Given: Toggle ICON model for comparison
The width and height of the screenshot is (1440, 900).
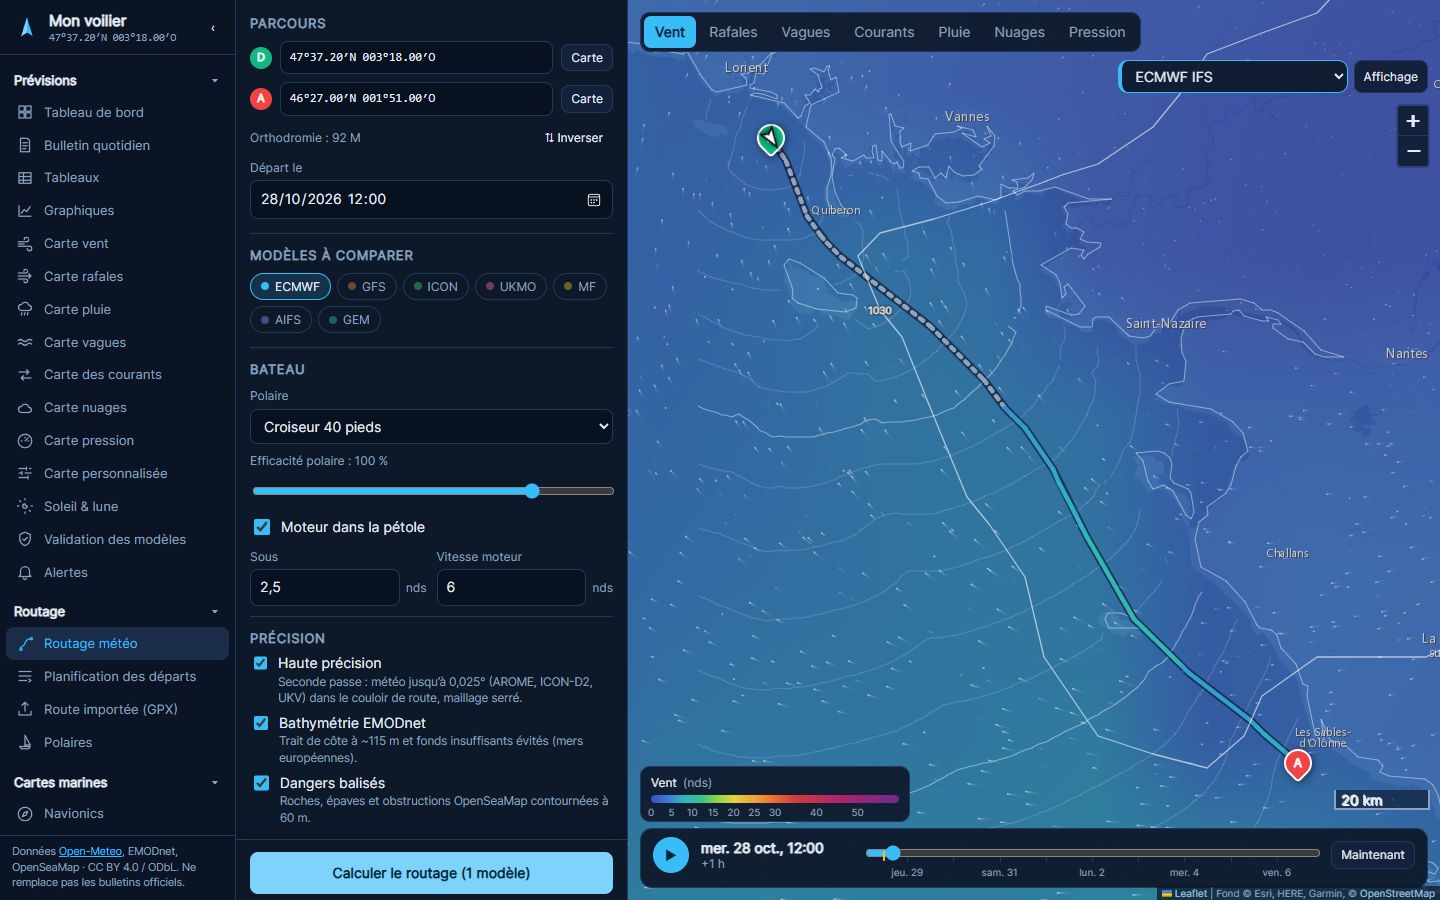Looking at the screenshot, I should coord(436,287).
